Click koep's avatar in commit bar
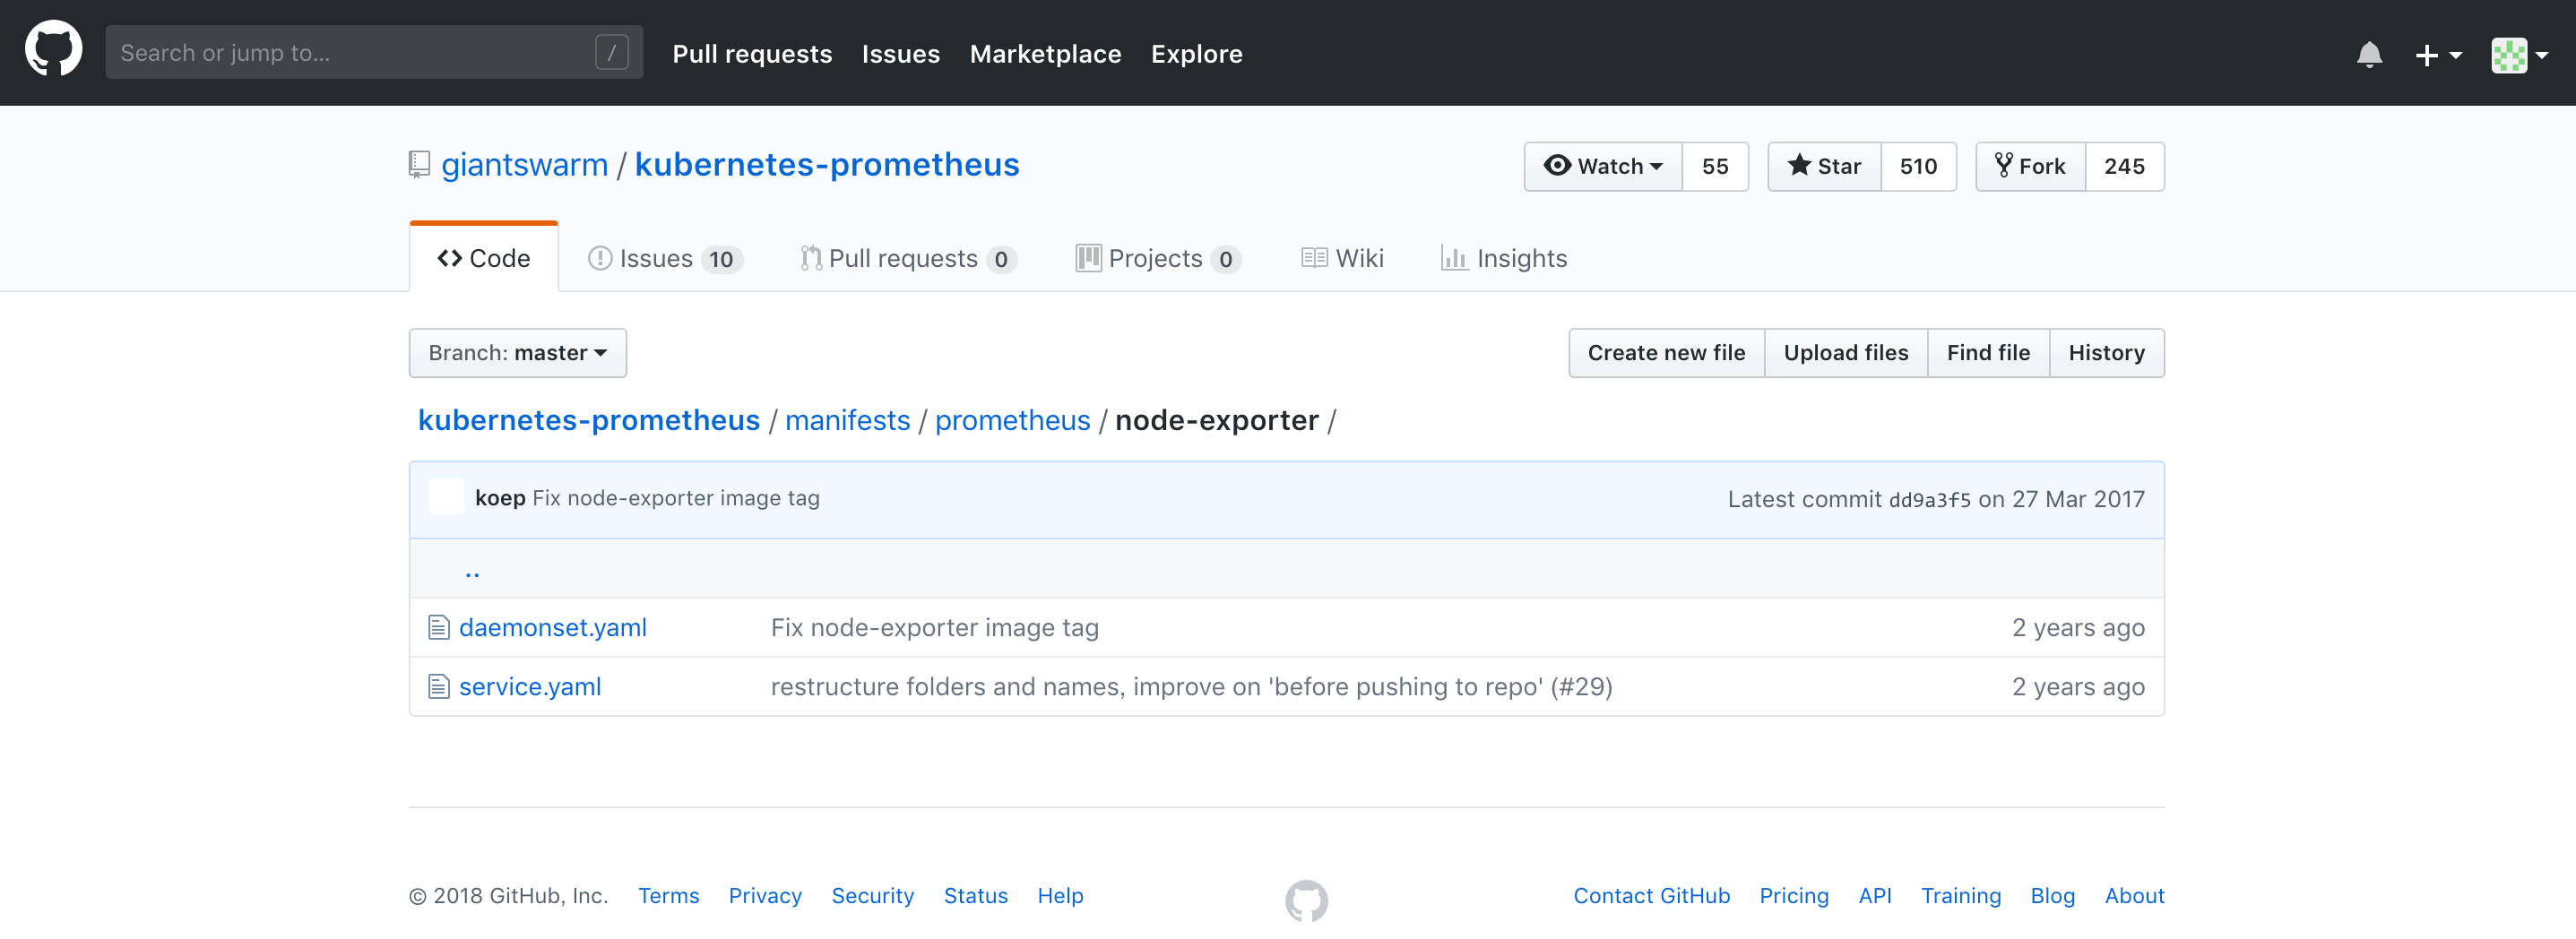 pos(446,497)
